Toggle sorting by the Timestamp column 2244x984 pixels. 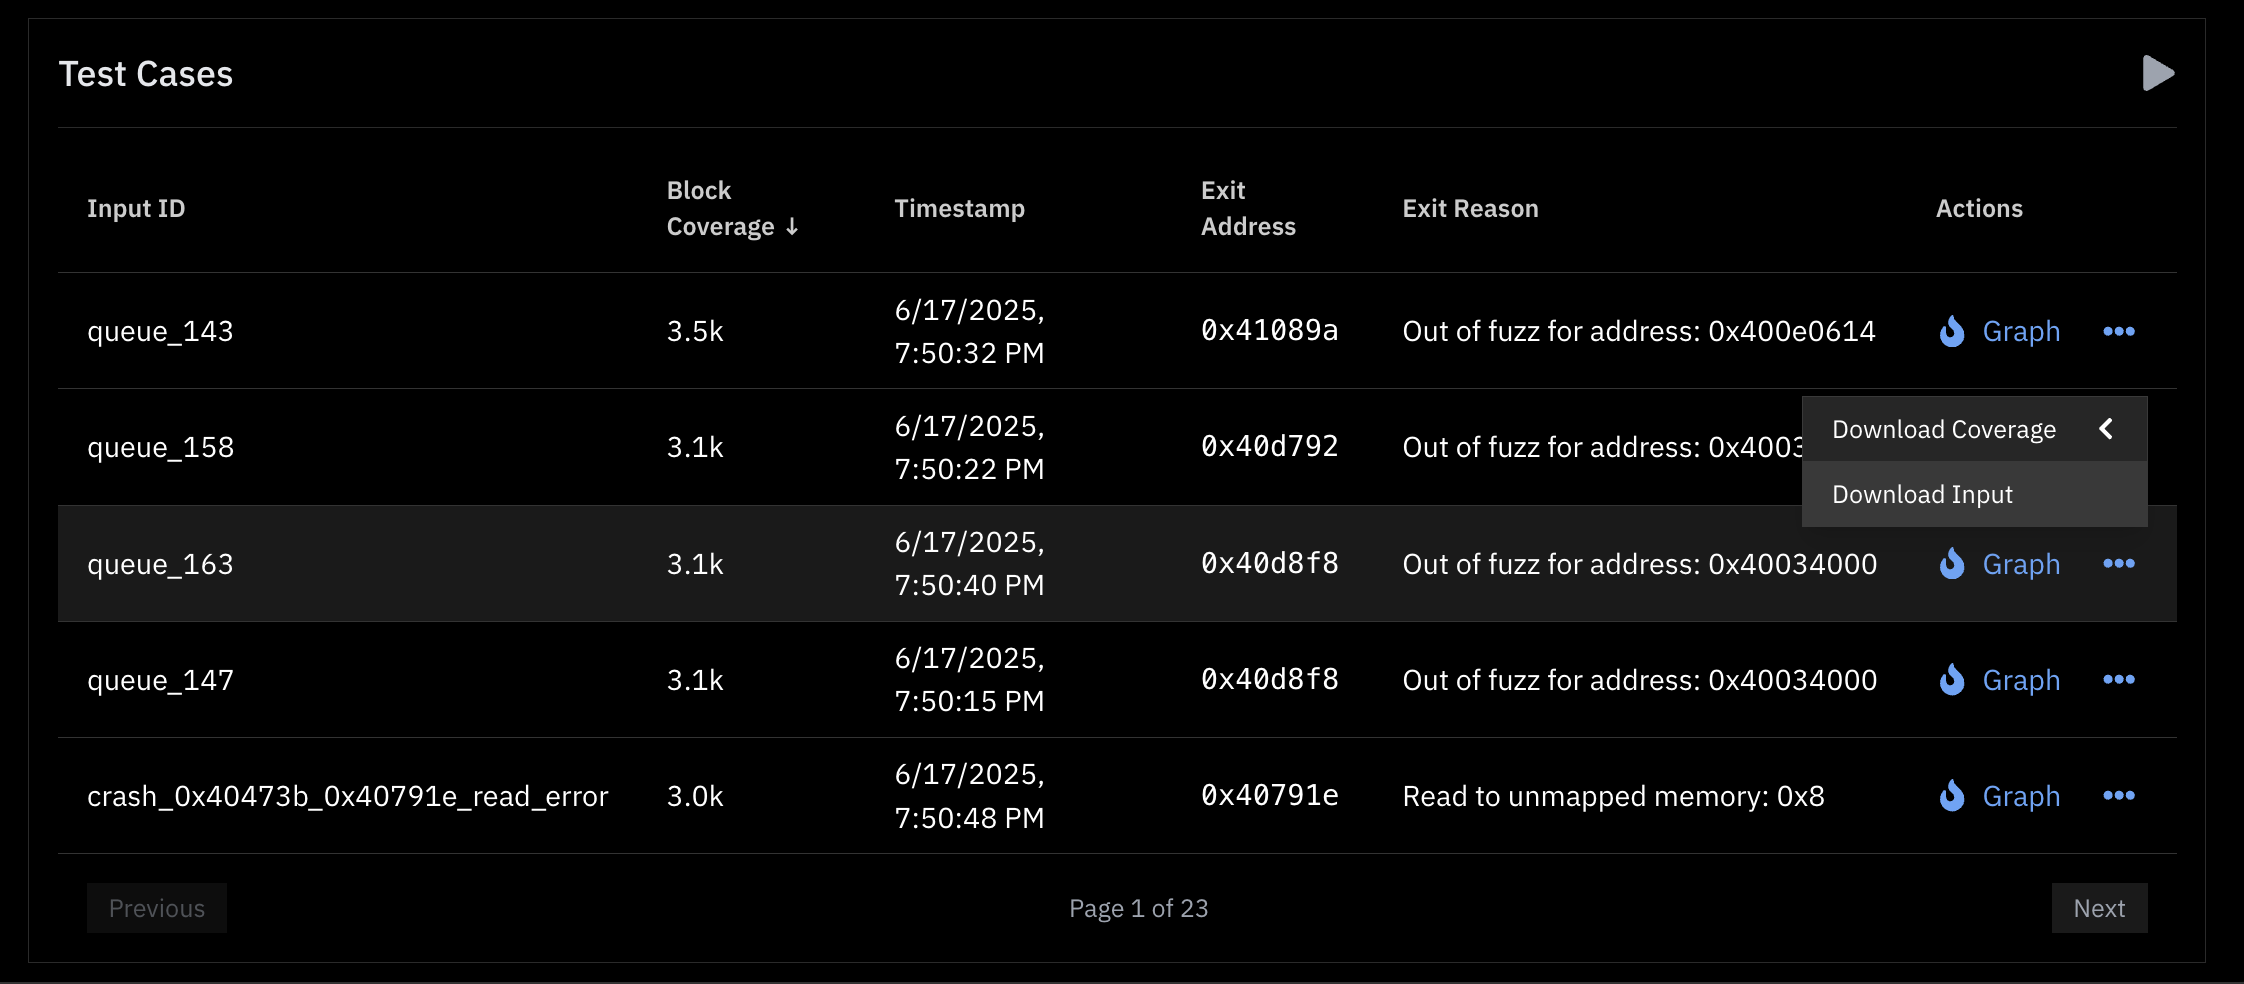point(959,208)
